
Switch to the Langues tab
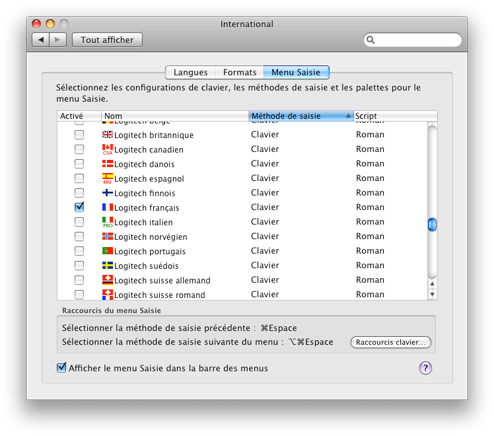[190, 72]
